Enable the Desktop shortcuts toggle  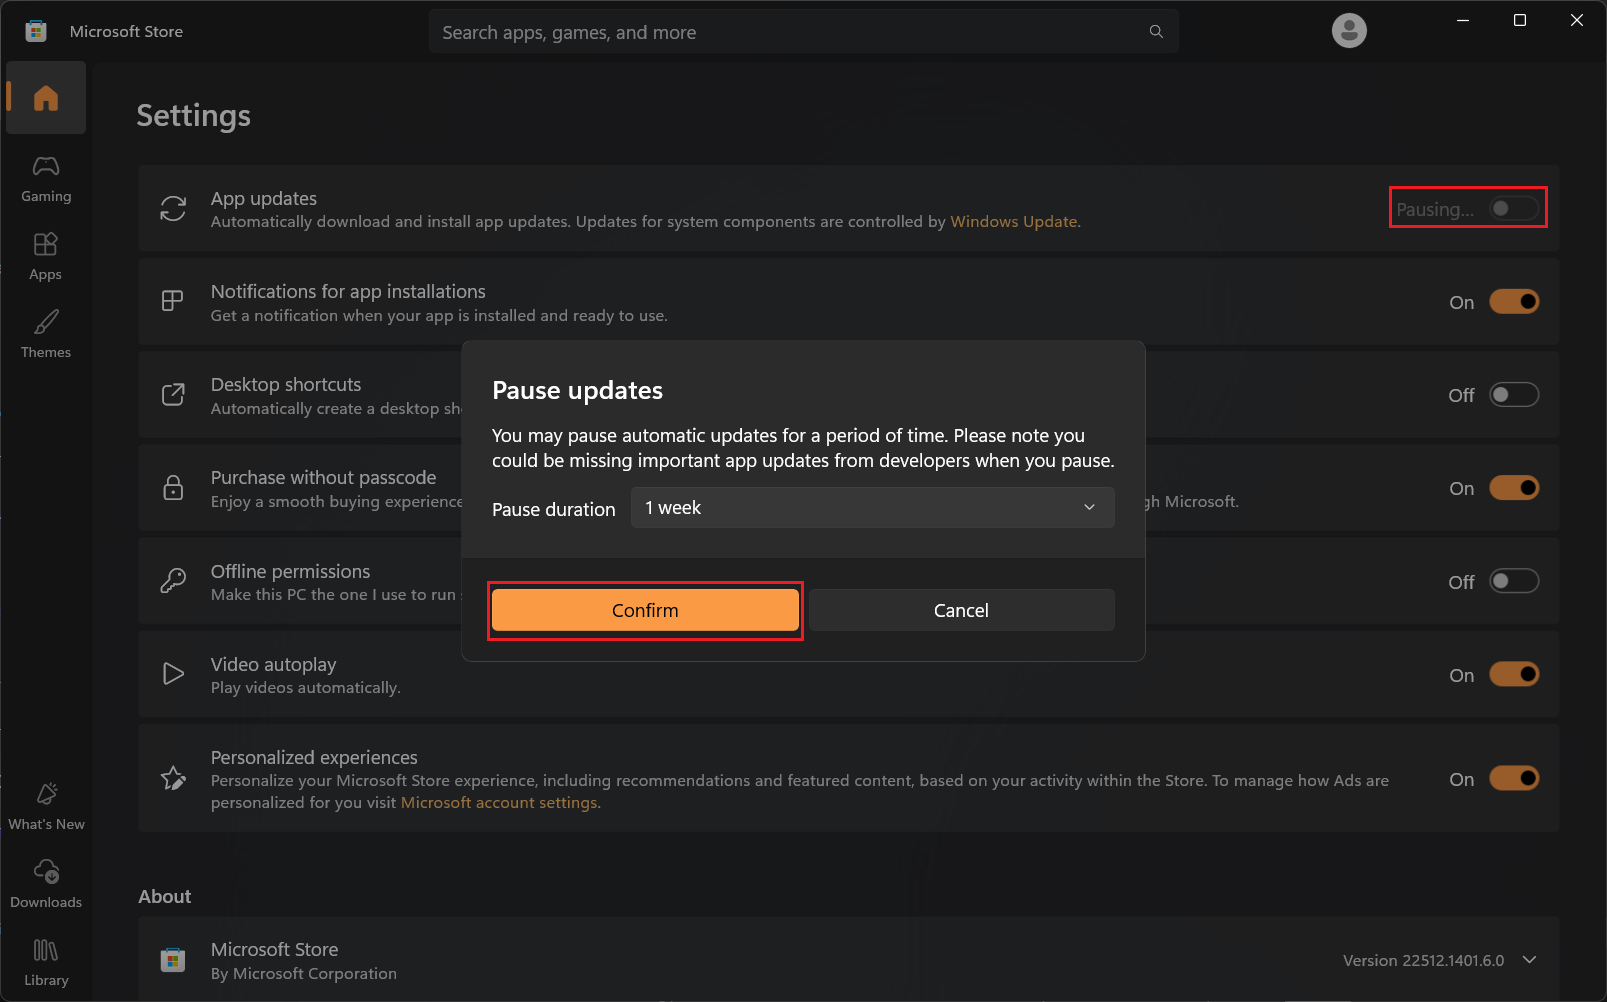tap(1513, 395)
